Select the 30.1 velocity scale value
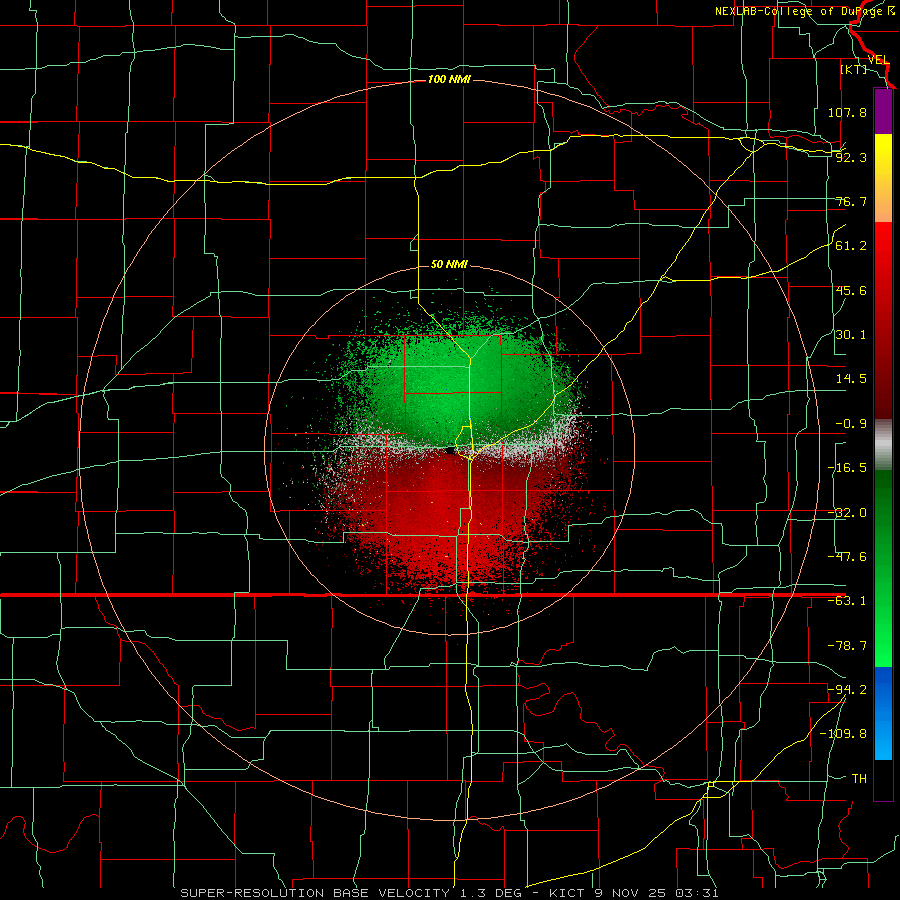Viewport: 900px width, 900px height. coord(851,335)
